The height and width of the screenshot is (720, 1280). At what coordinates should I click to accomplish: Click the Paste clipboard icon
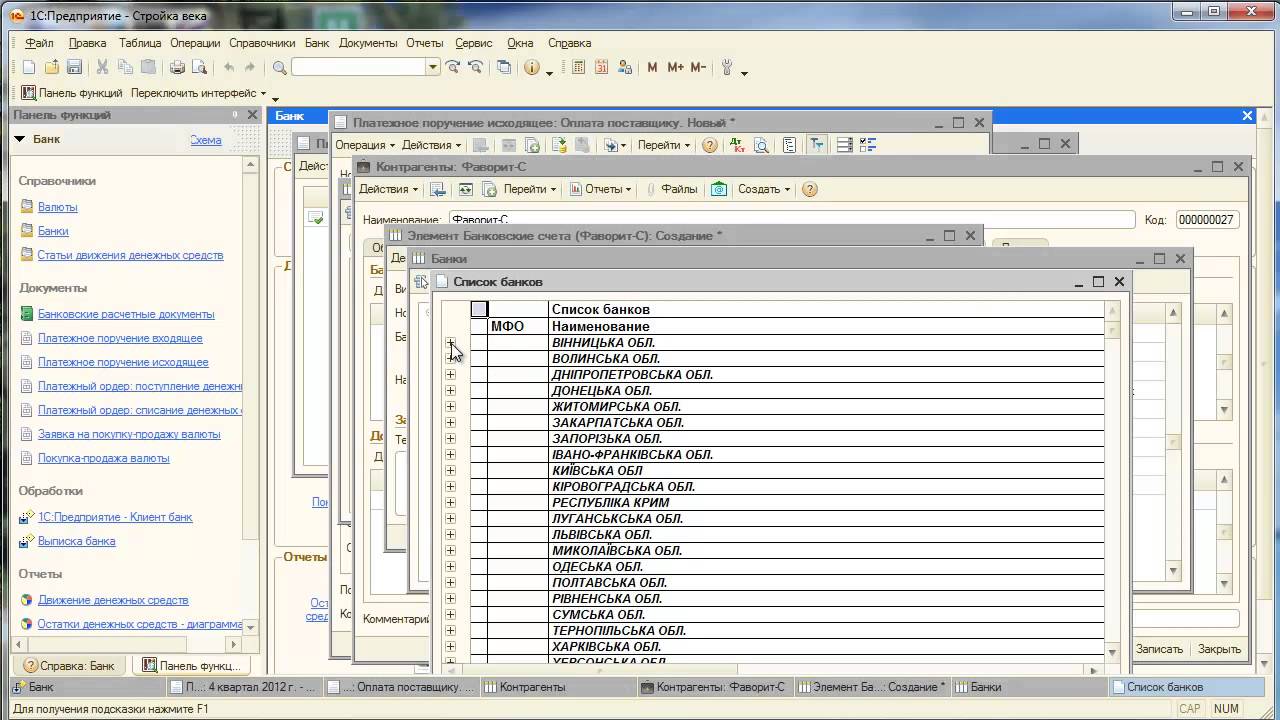(x=148, y=67)
